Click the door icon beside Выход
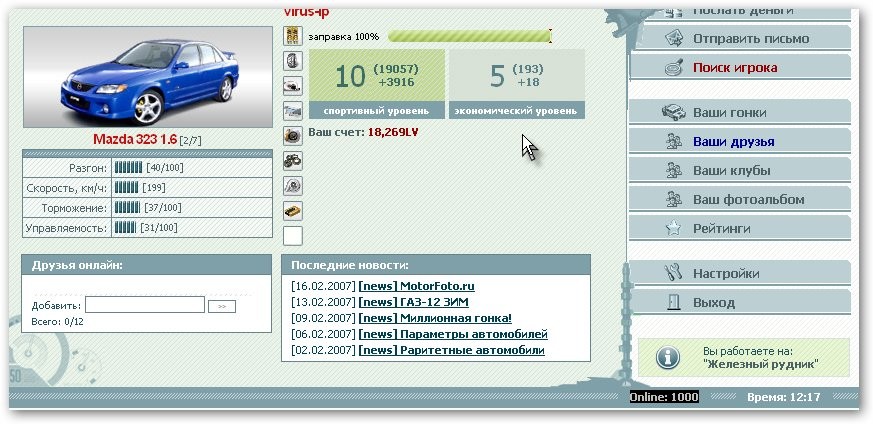The height and width of the screenshot is (424, 873). click(x=674, y=303)
